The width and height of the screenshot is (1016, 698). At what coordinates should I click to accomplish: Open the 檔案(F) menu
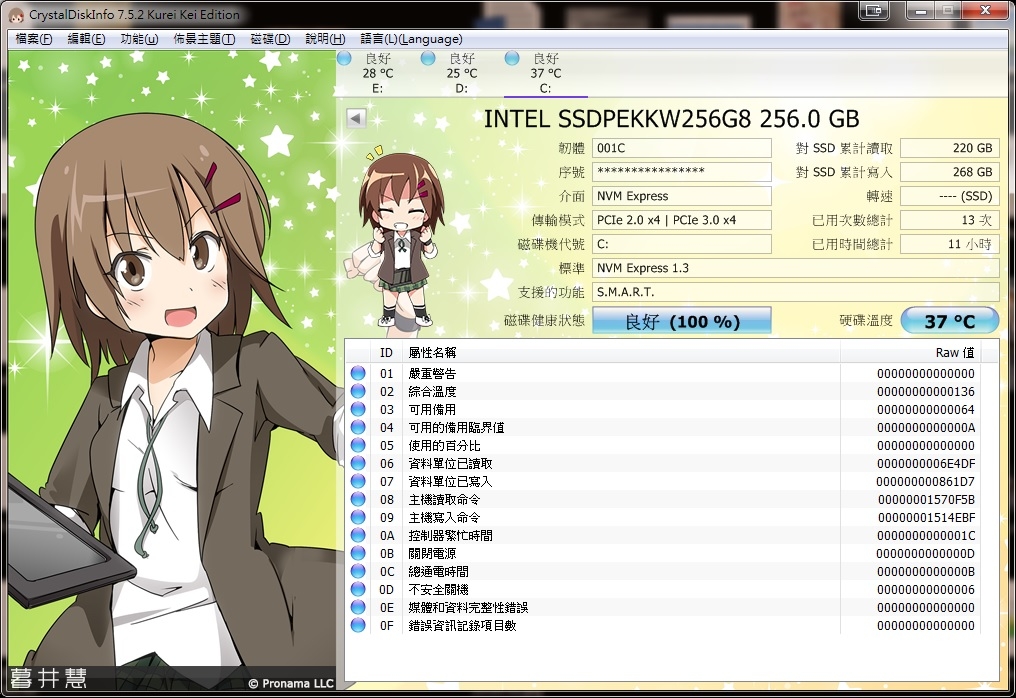(34, 39)
